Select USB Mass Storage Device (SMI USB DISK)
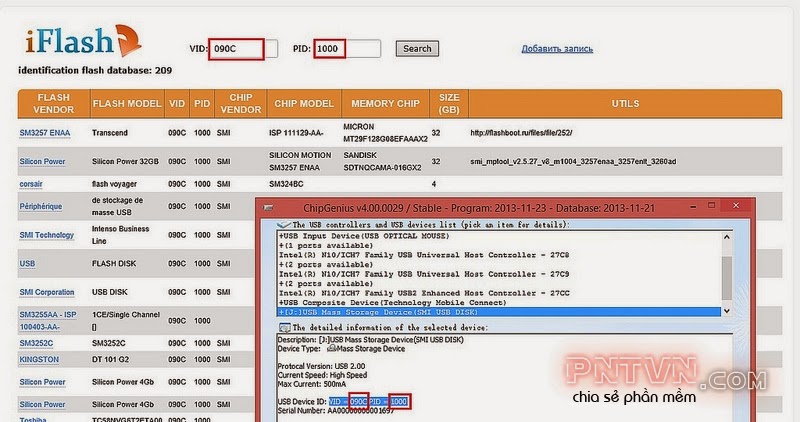800x422 pixels. (x=499, y=312)
